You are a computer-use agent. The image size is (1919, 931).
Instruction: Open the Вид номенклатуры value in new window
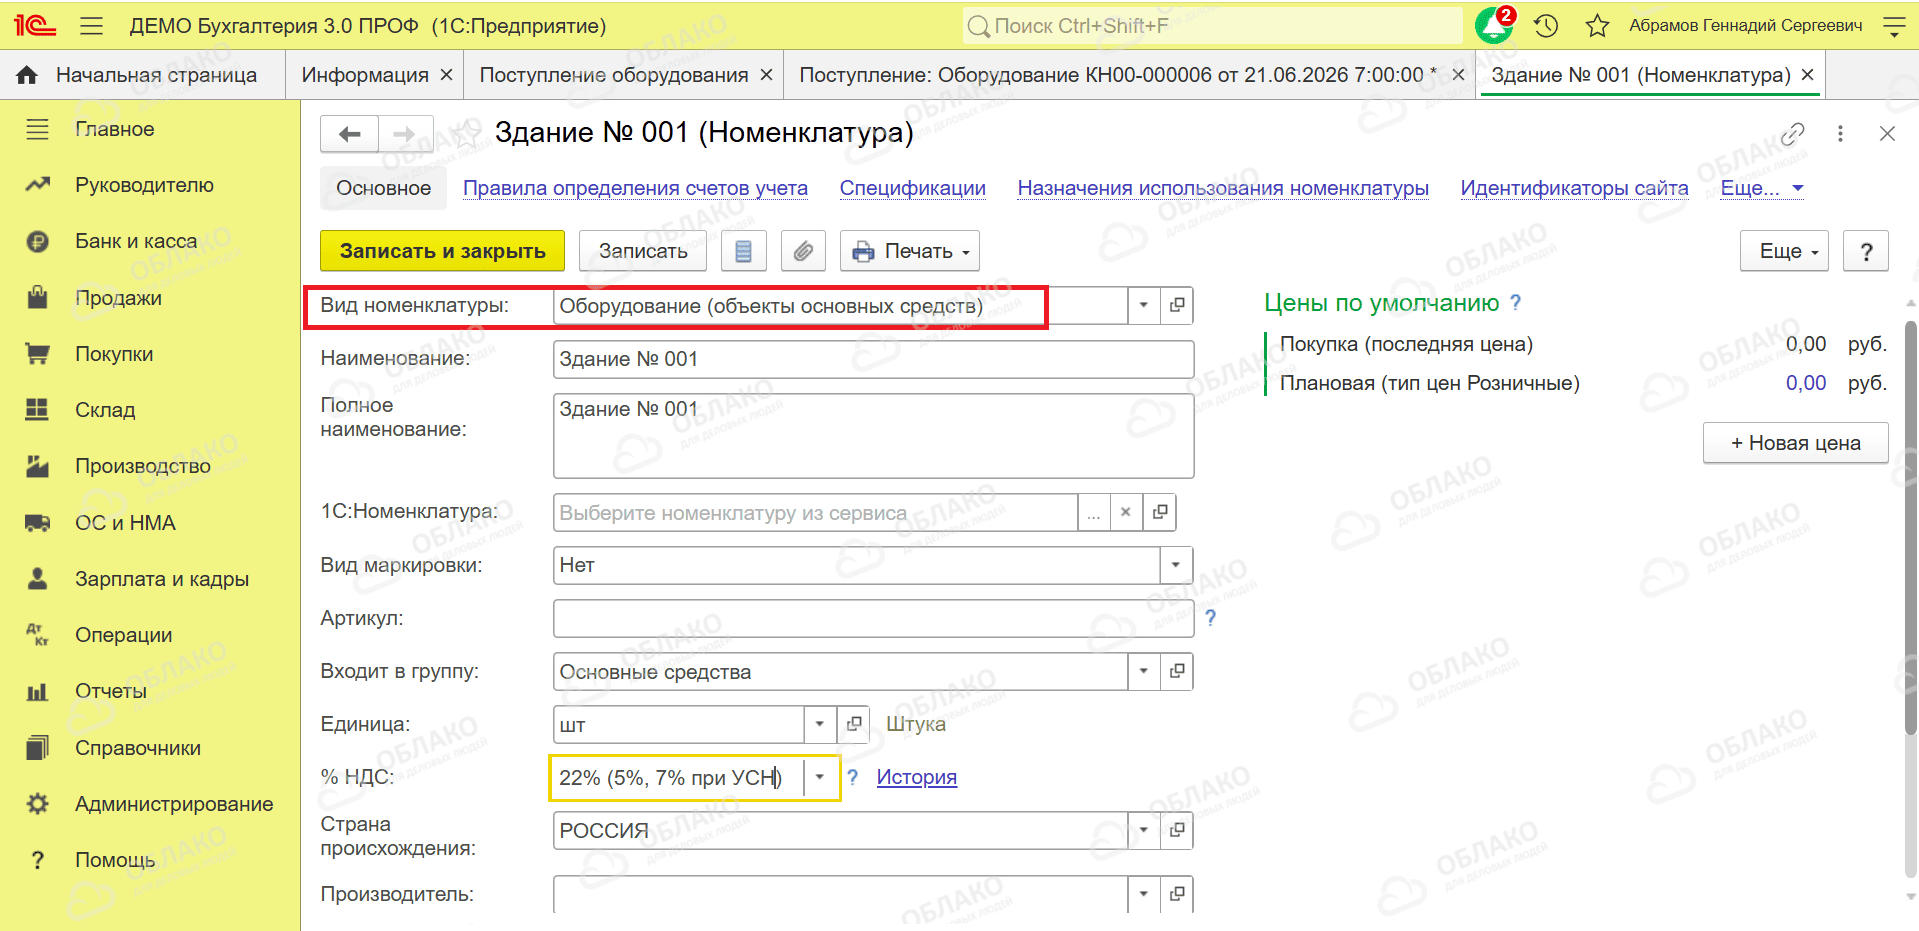click(1177, 305)
